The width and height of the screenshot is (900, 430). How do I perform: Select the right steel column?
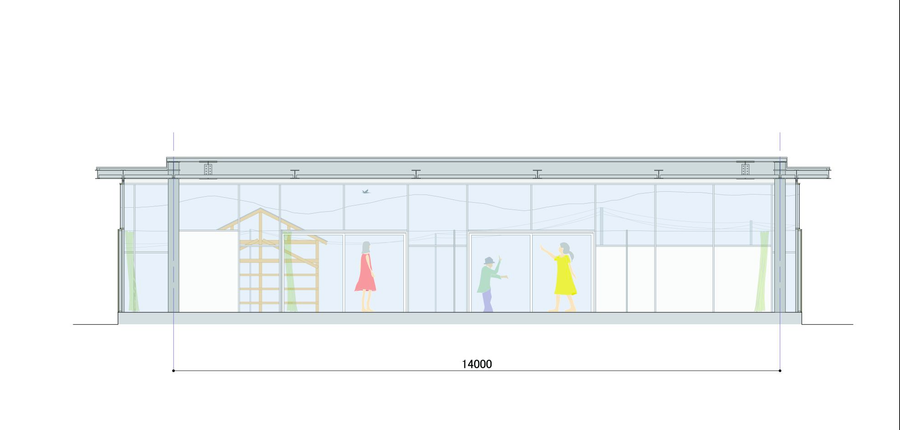780,245
